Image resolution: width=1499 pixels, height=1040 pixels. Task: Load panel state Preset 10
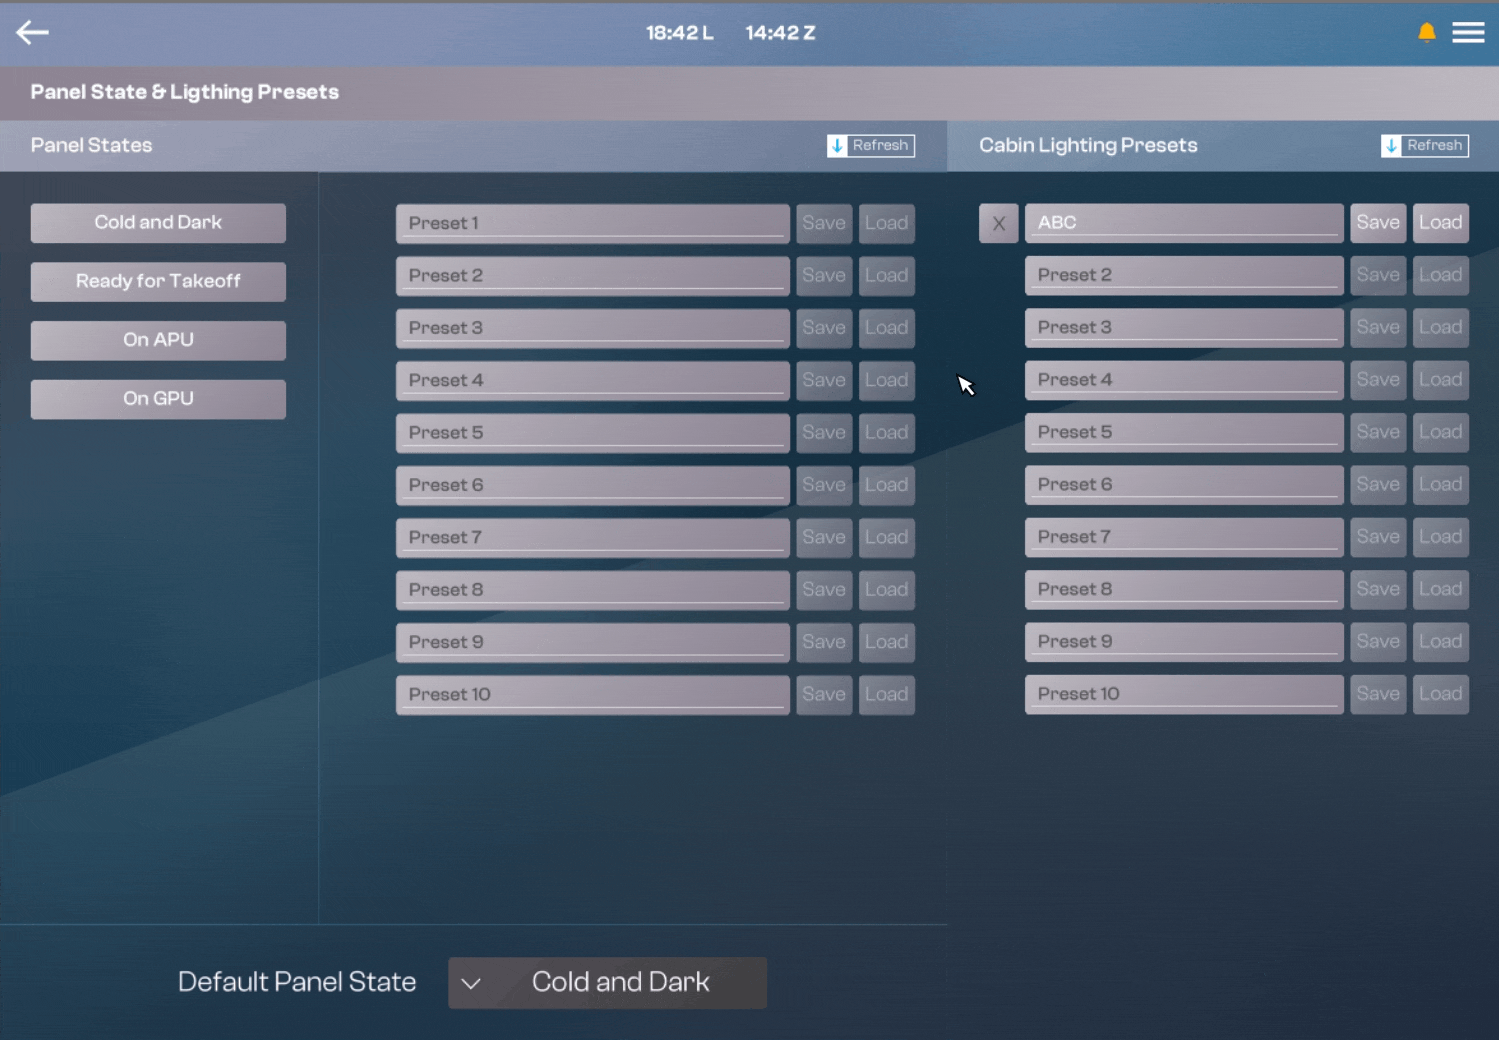(887, 695)
